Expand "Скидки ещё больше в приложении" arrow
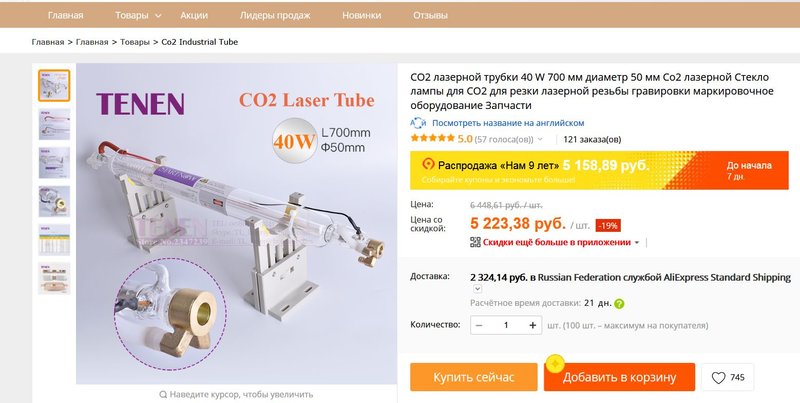The width and height of the screenshot is (800, 403). click(x=637, y=242)
